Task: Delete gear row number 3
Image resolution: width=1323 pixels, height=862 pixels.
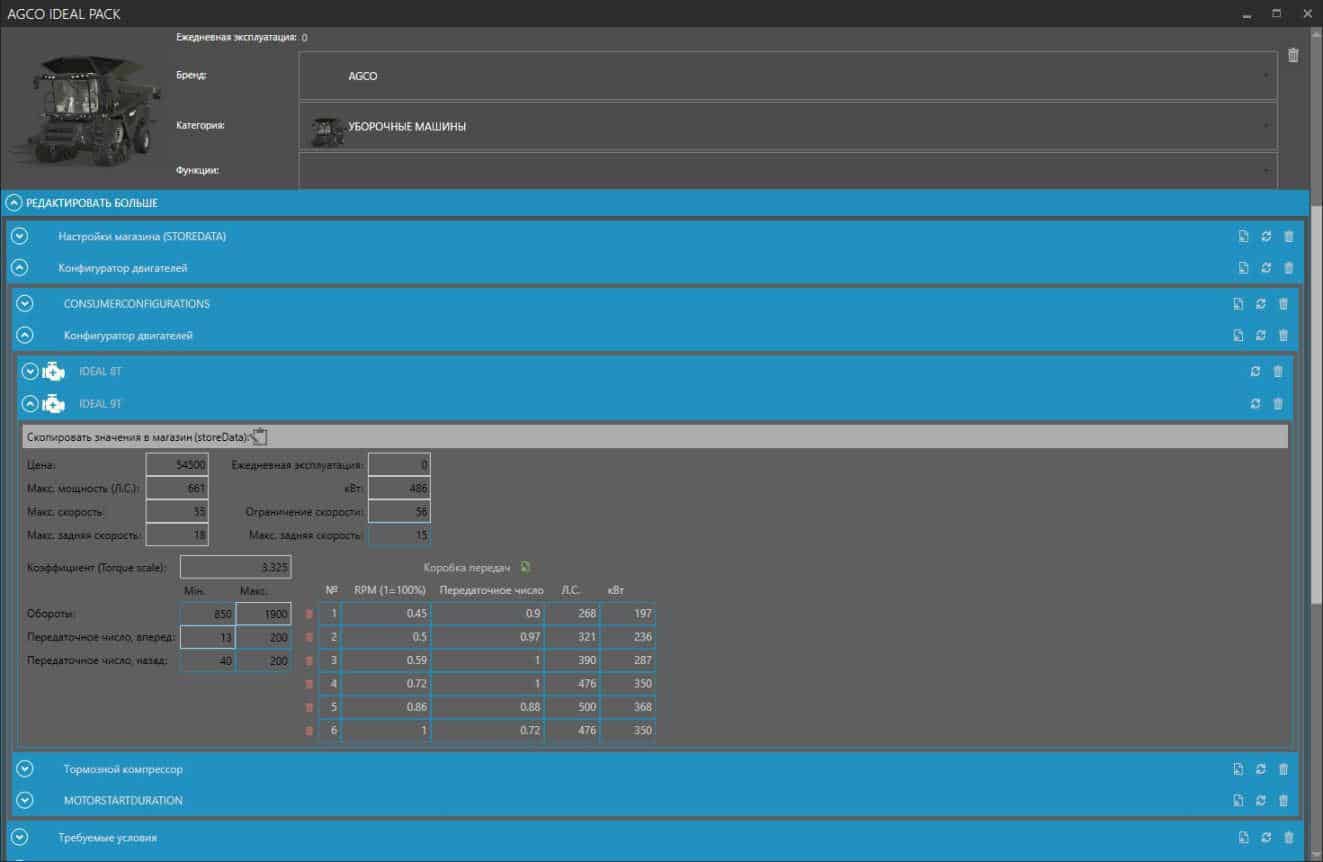Action: point(309,661)
